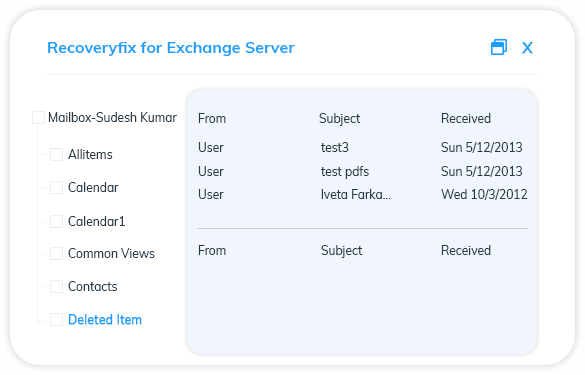Screen dimensions: 585x375
Task: Open the Common Views folder
Action: 111,253
